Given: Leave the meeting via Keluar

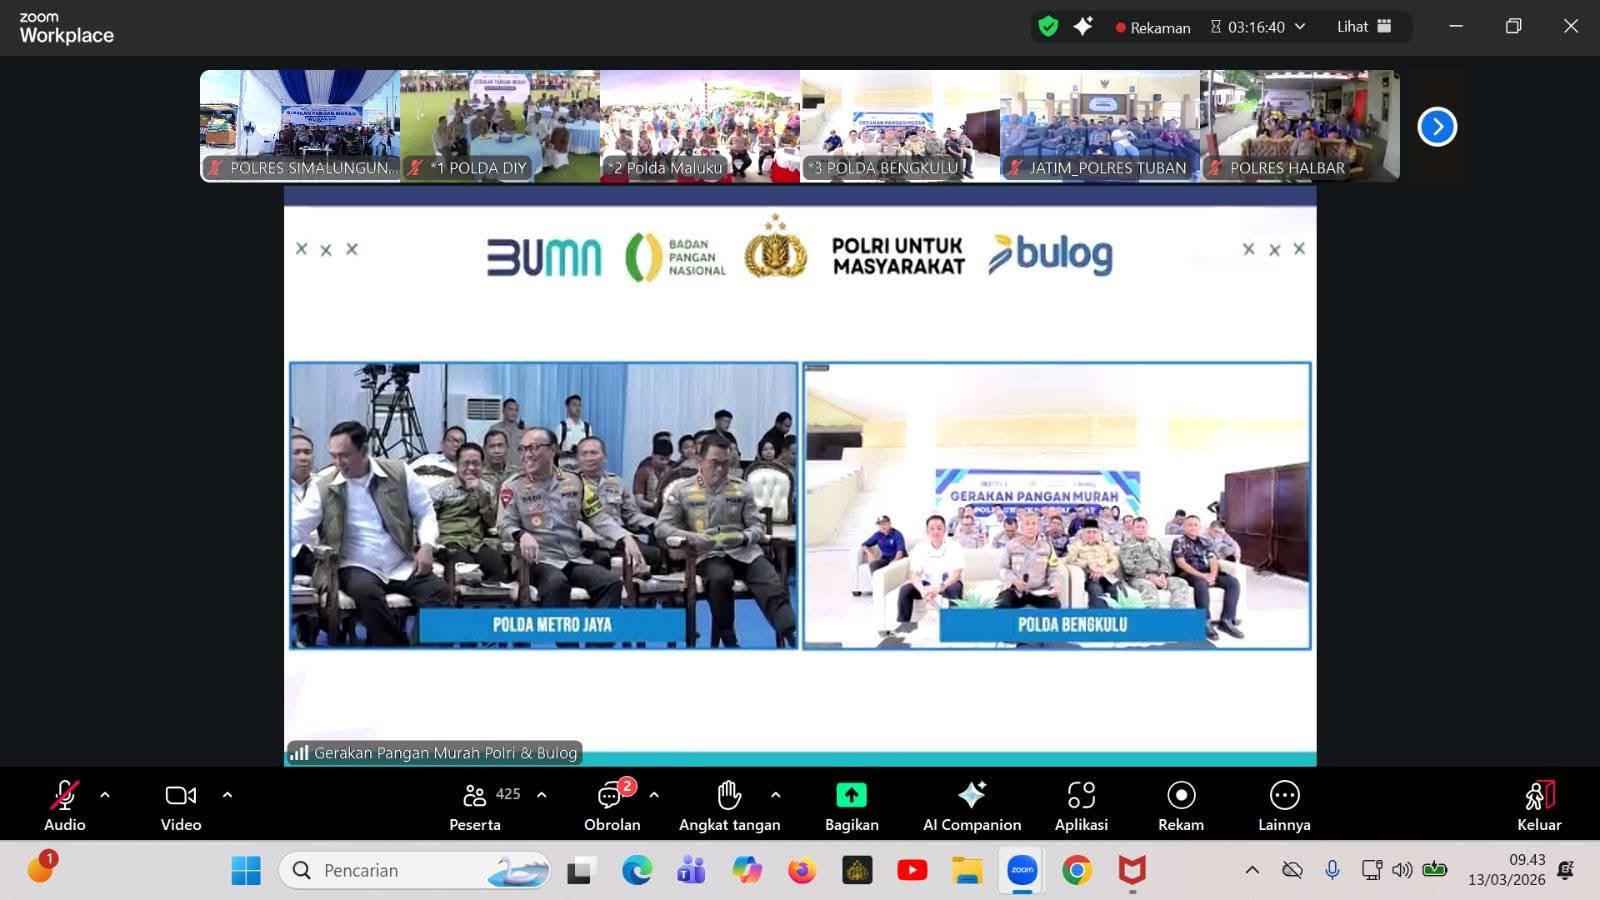Looking at the screenshot, I should pos(1539,806).
